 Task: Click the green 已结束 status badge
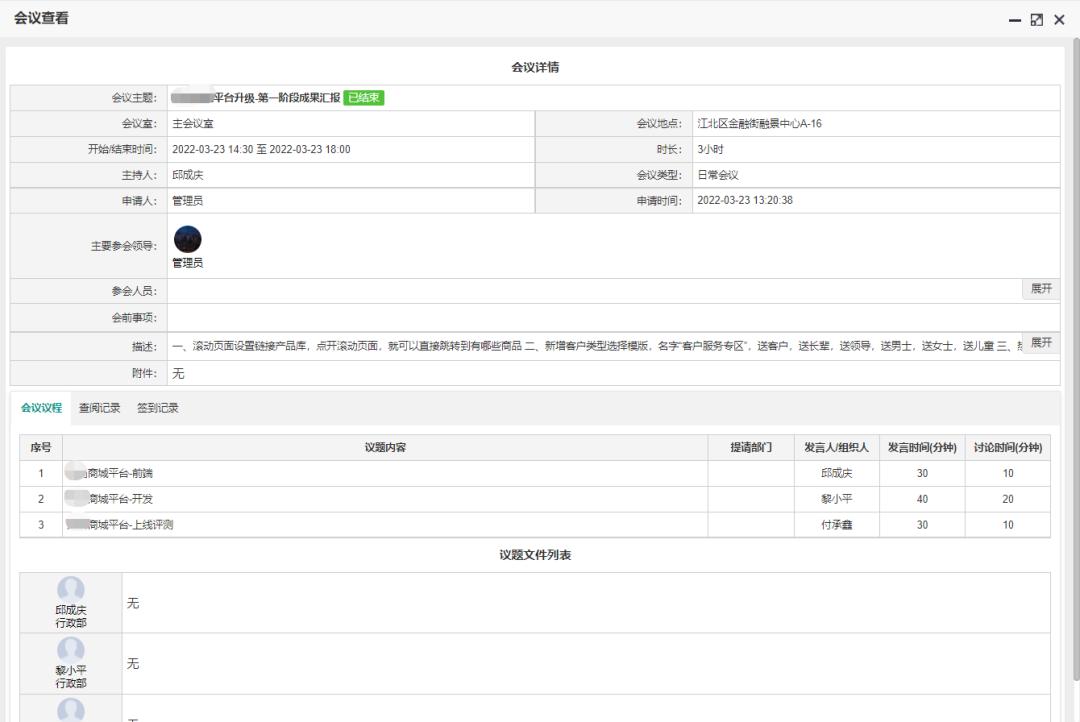tap(361, 98)
